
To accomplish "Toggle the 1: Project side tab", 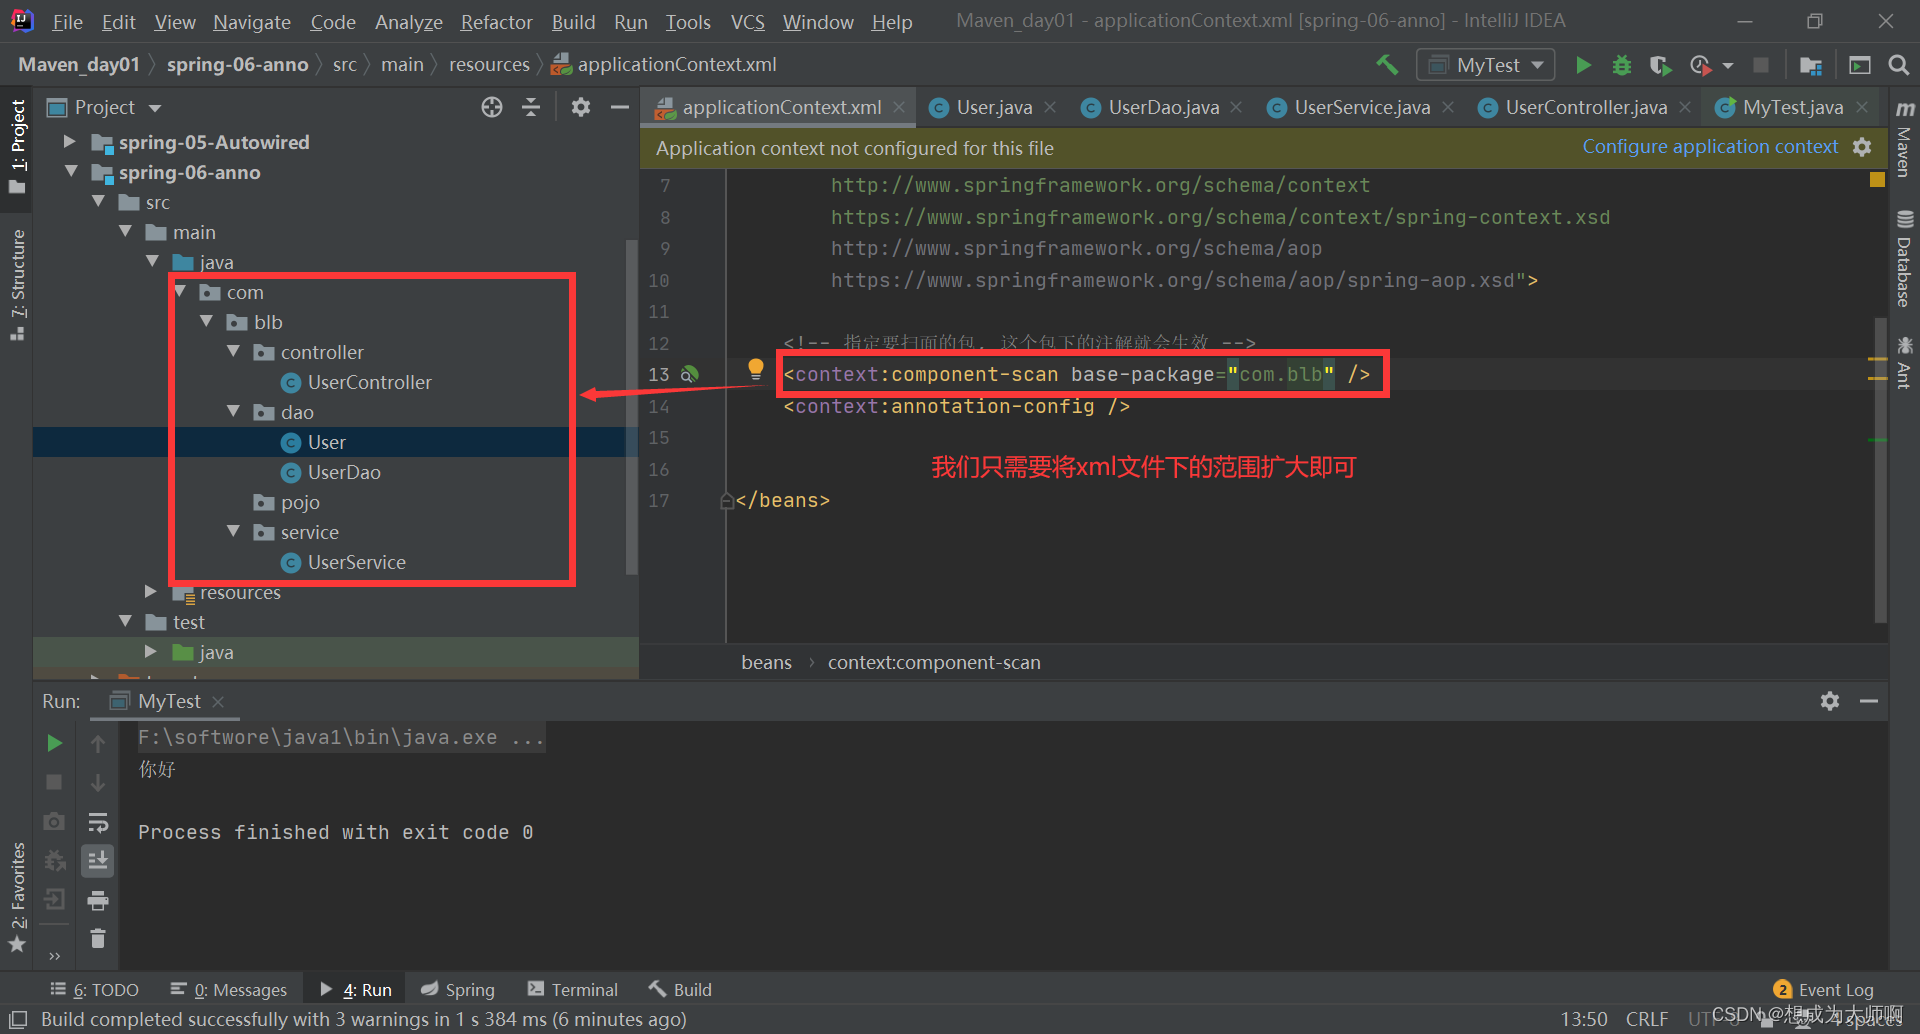I will 17,146.
